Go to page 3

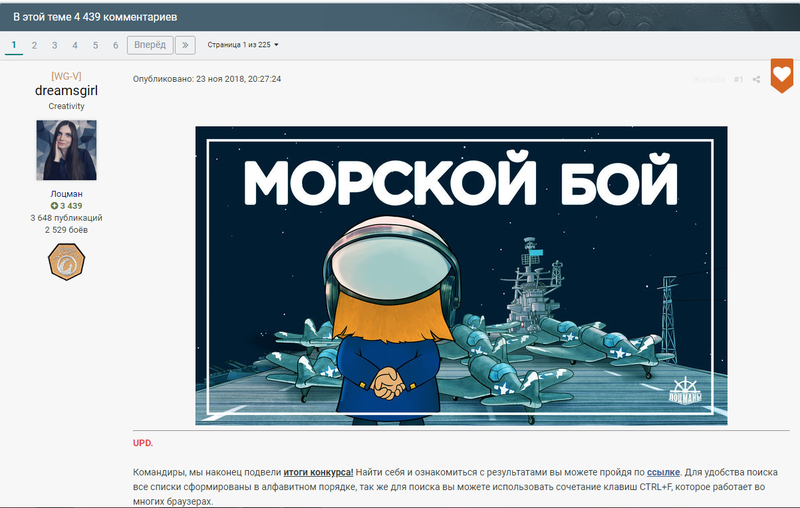[55, 45]
